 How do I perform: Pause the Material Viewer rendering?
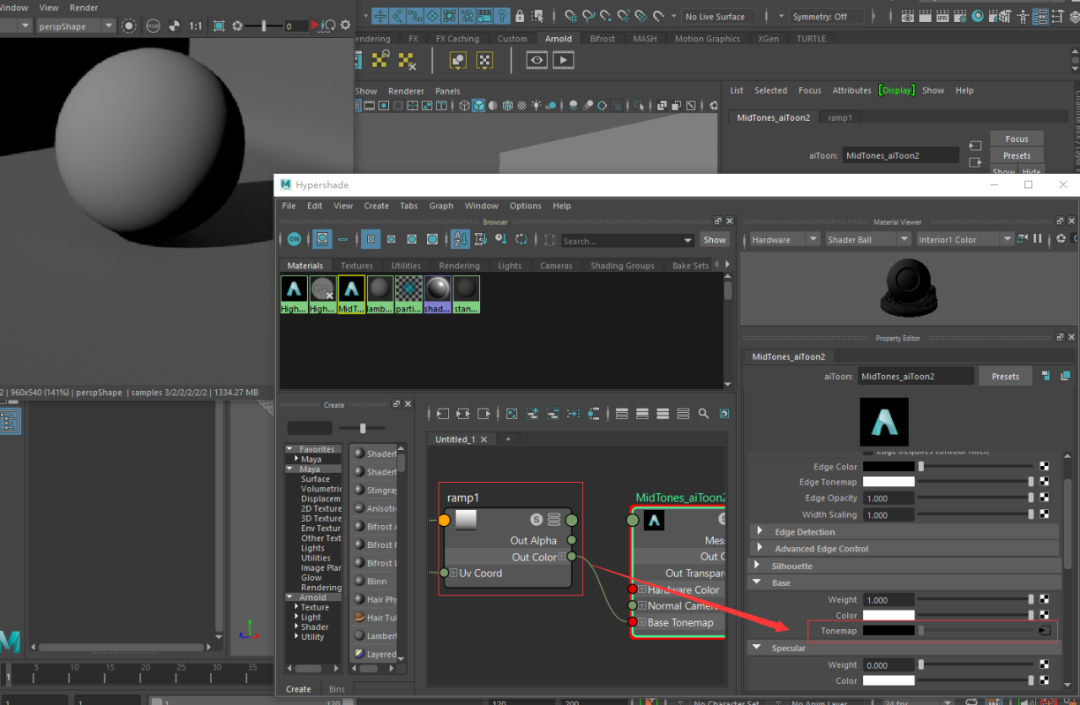(1037, 239)
